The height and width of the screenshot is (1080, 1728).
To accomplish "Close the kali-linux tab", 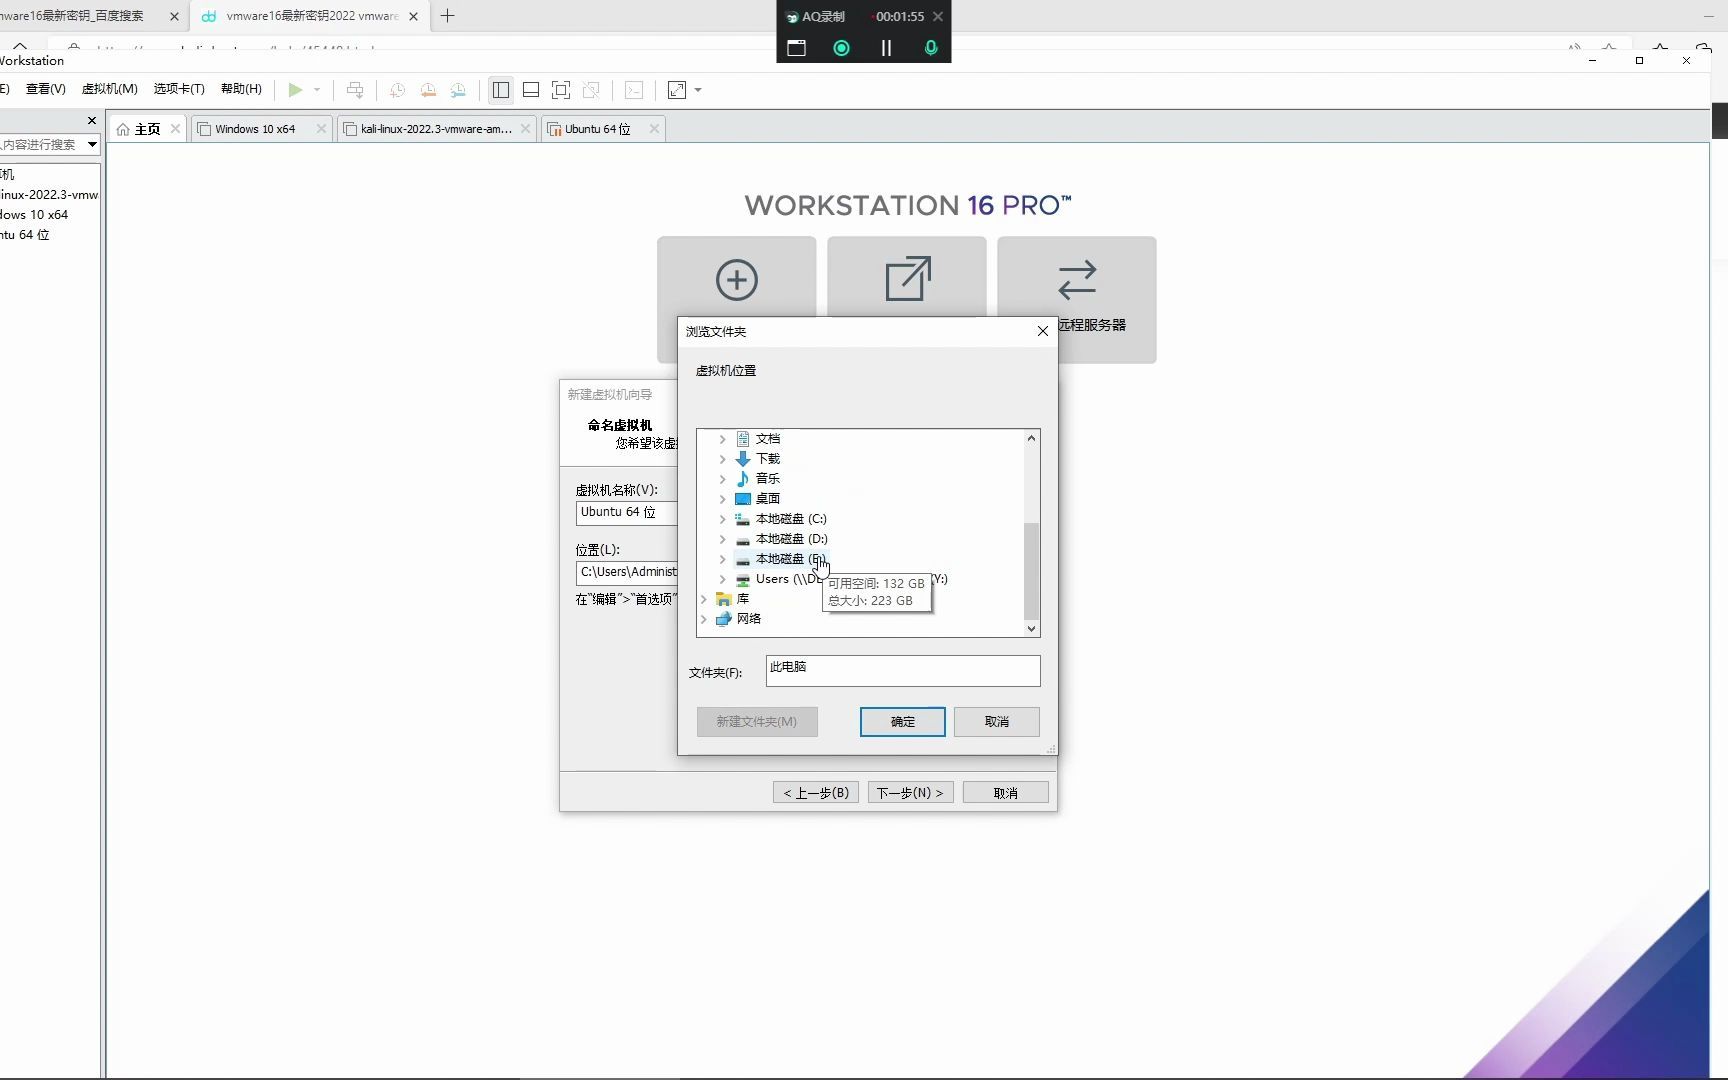I will click(x=525, y=128).
